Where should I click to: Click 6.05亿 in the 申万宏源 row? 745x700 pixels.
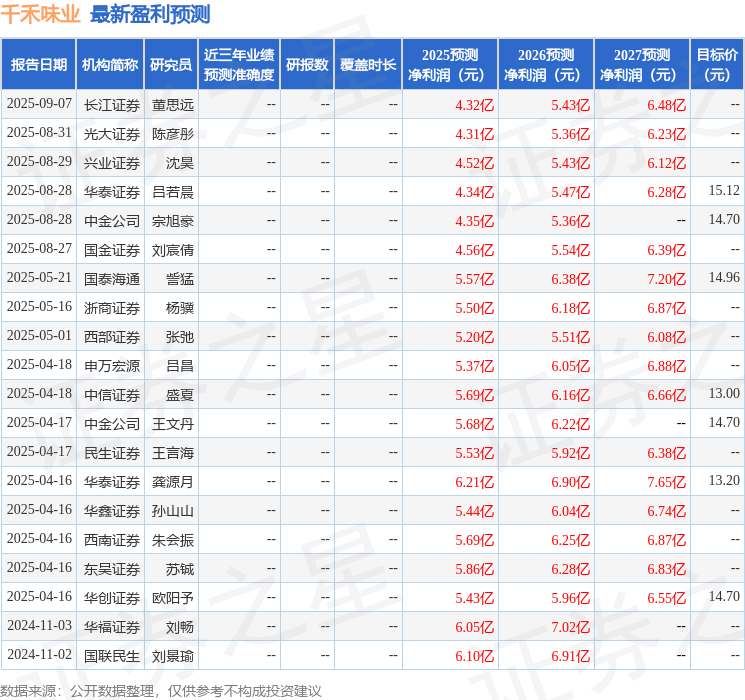(571, 365)
